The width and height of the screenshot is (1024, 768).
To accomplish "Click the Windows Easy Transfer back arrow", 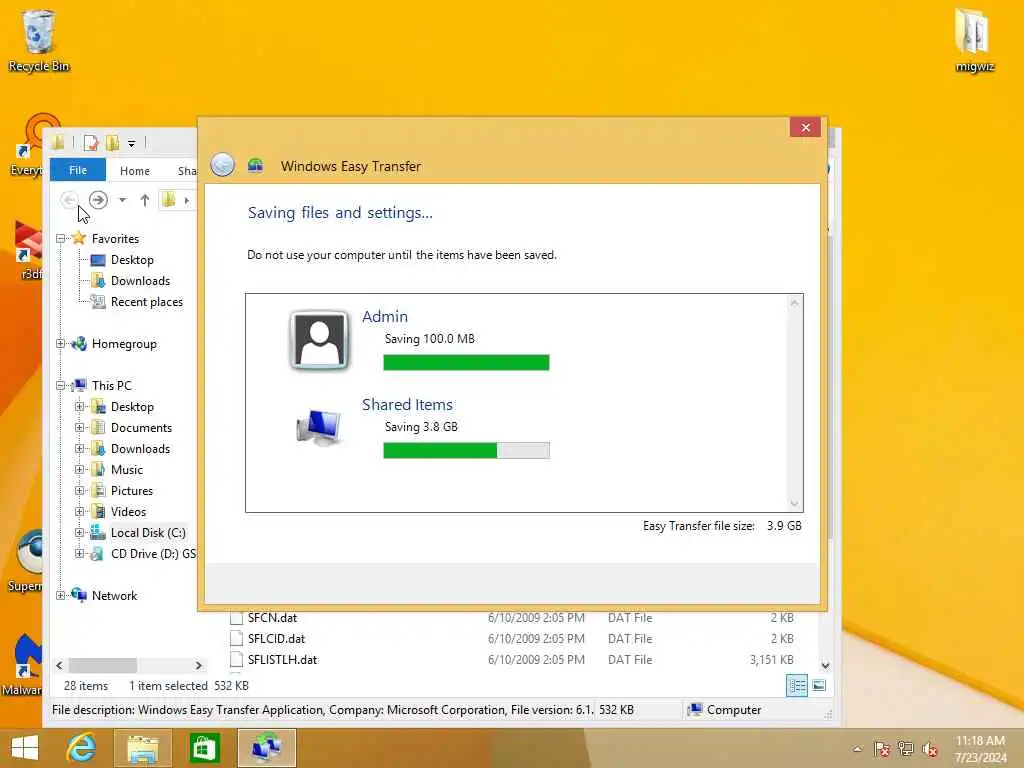I will [222, 165].
